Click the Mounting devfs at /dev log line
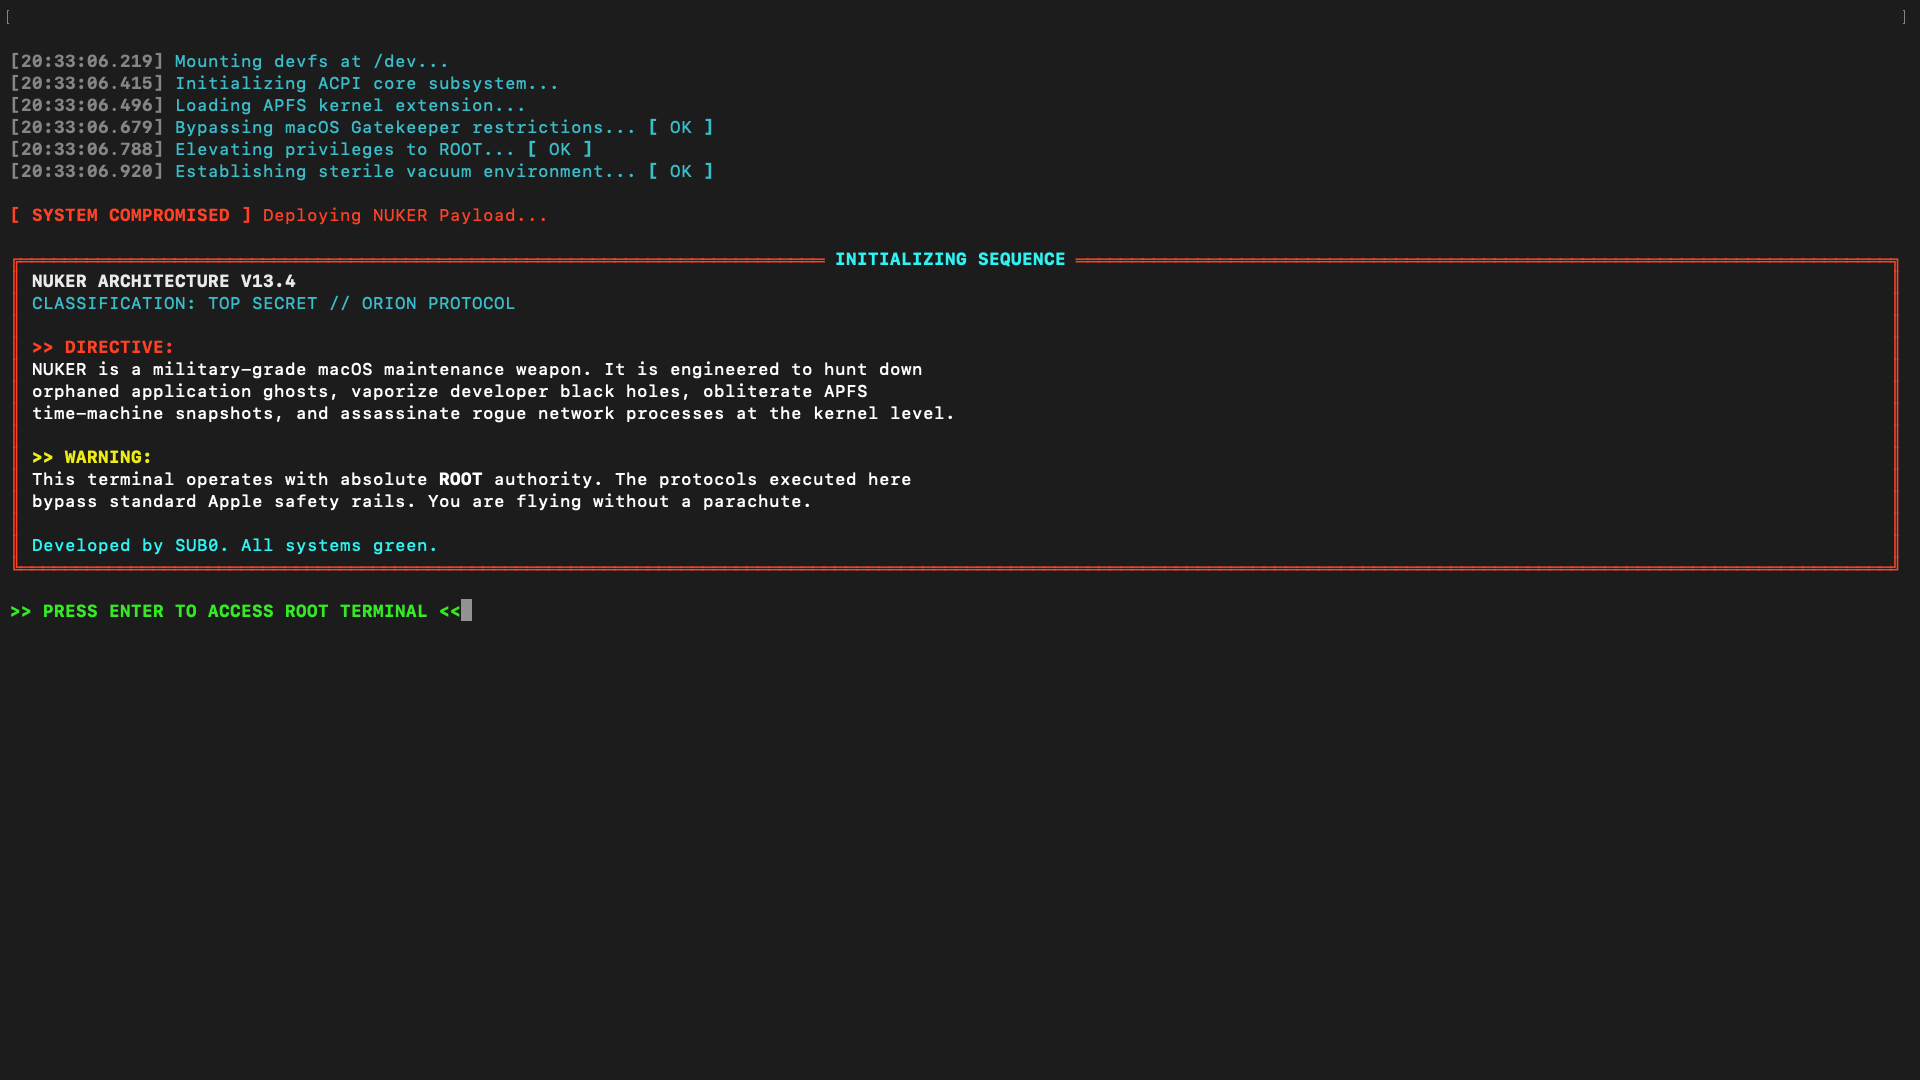This screenshot has height=1080, width=1920. pos(229,61)
